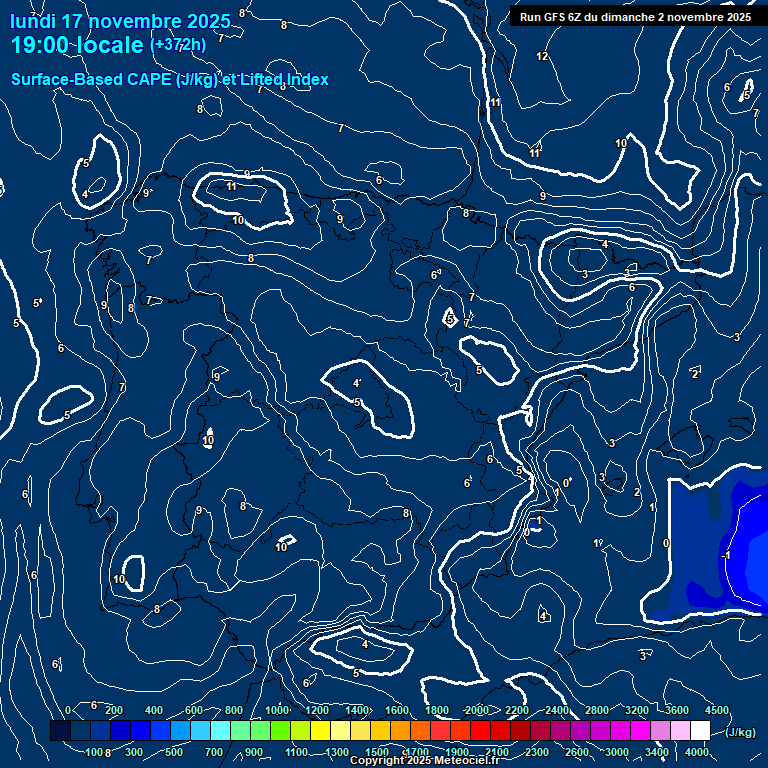The width and height of the screenshot is (768, 768).
Task: Click the "2100" label below the scale
Action: click(497, 752)
